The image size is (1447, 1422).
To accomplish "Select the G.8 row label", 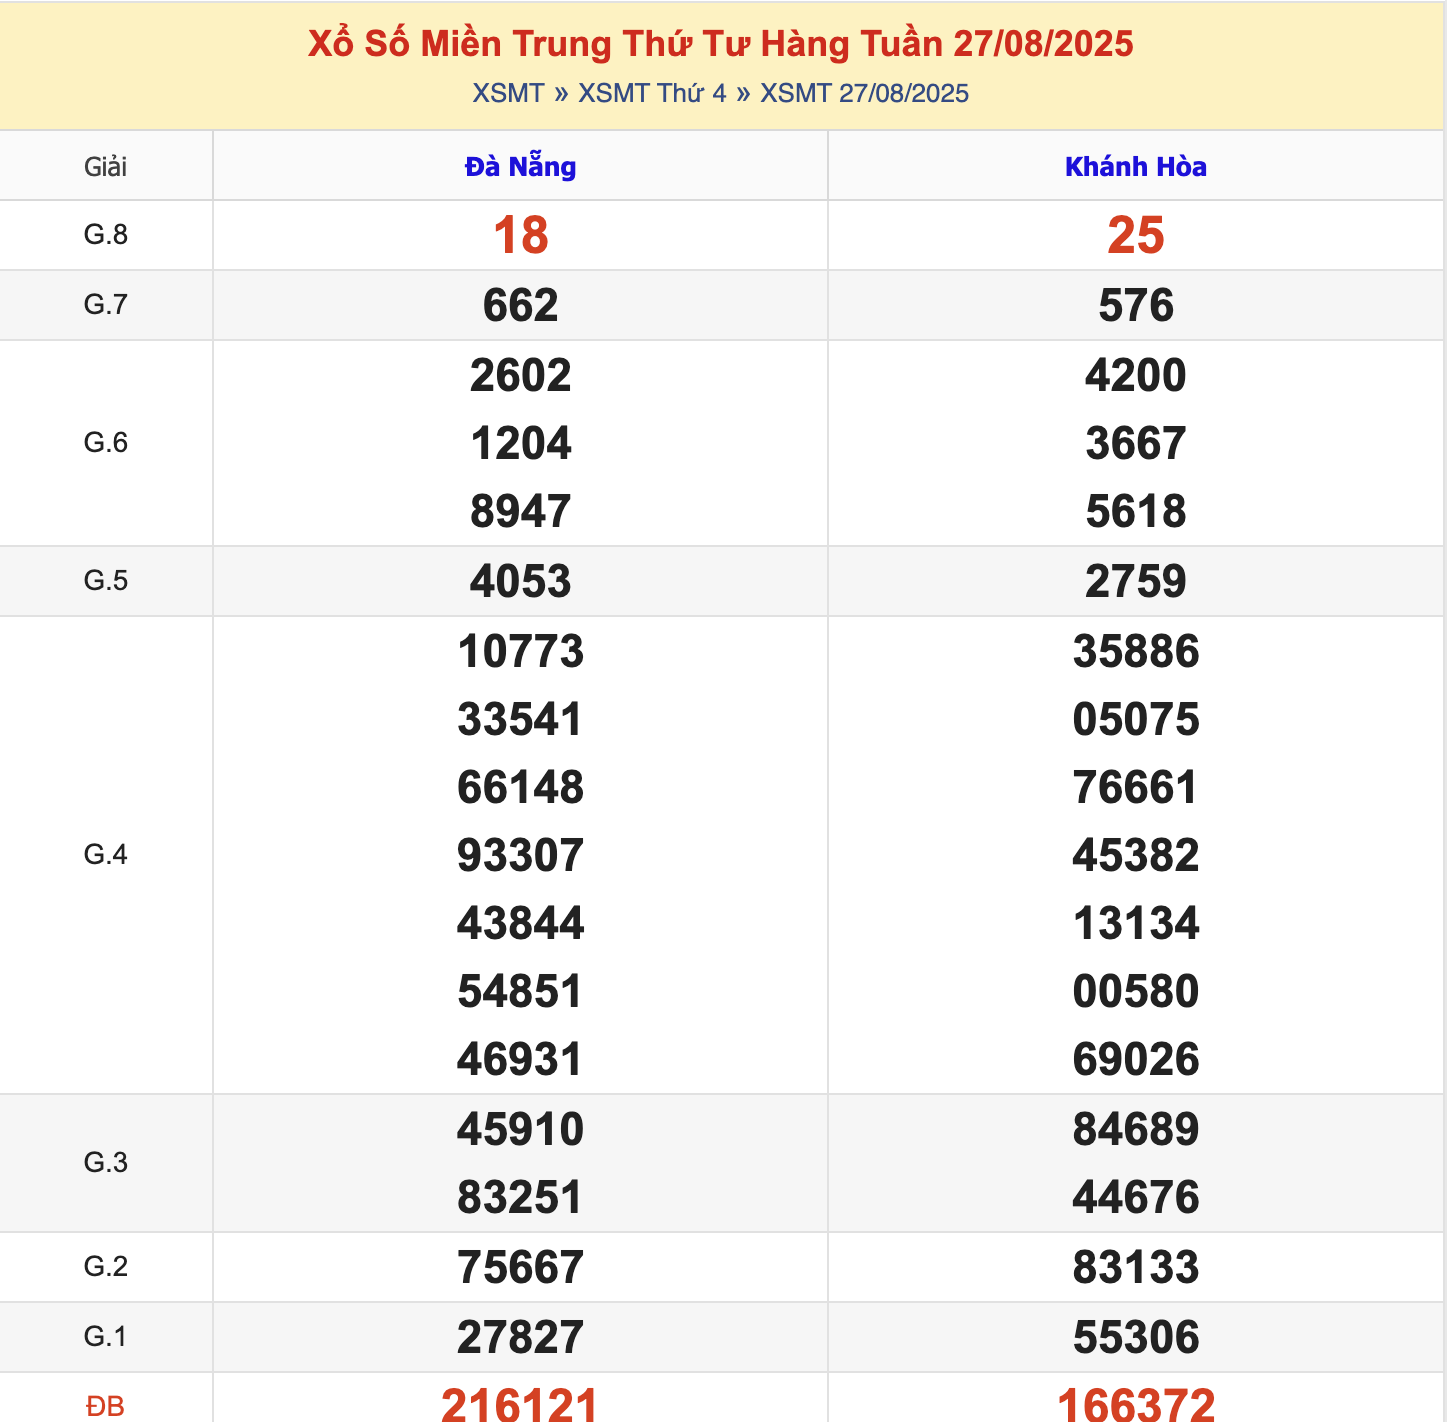I will pos(105,235).
